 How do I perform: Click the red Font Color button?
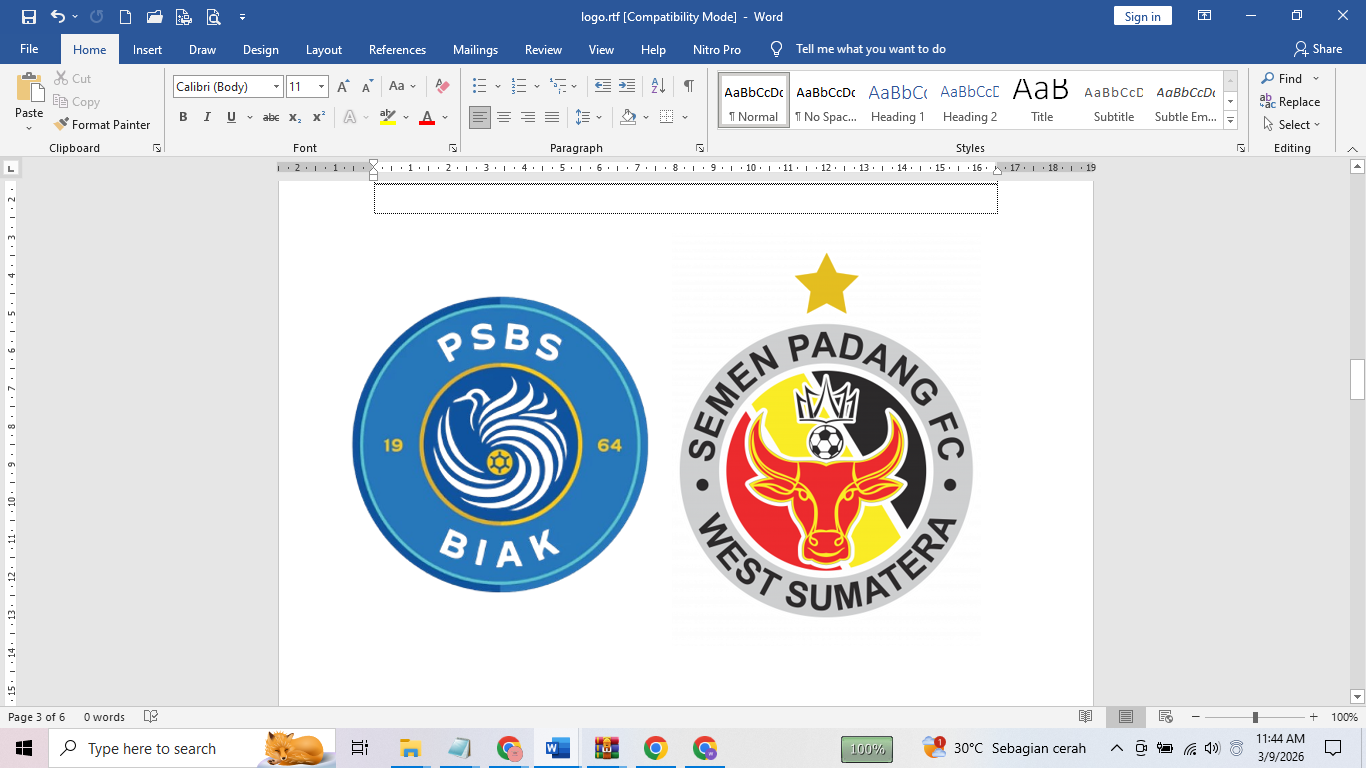point(427,117)
